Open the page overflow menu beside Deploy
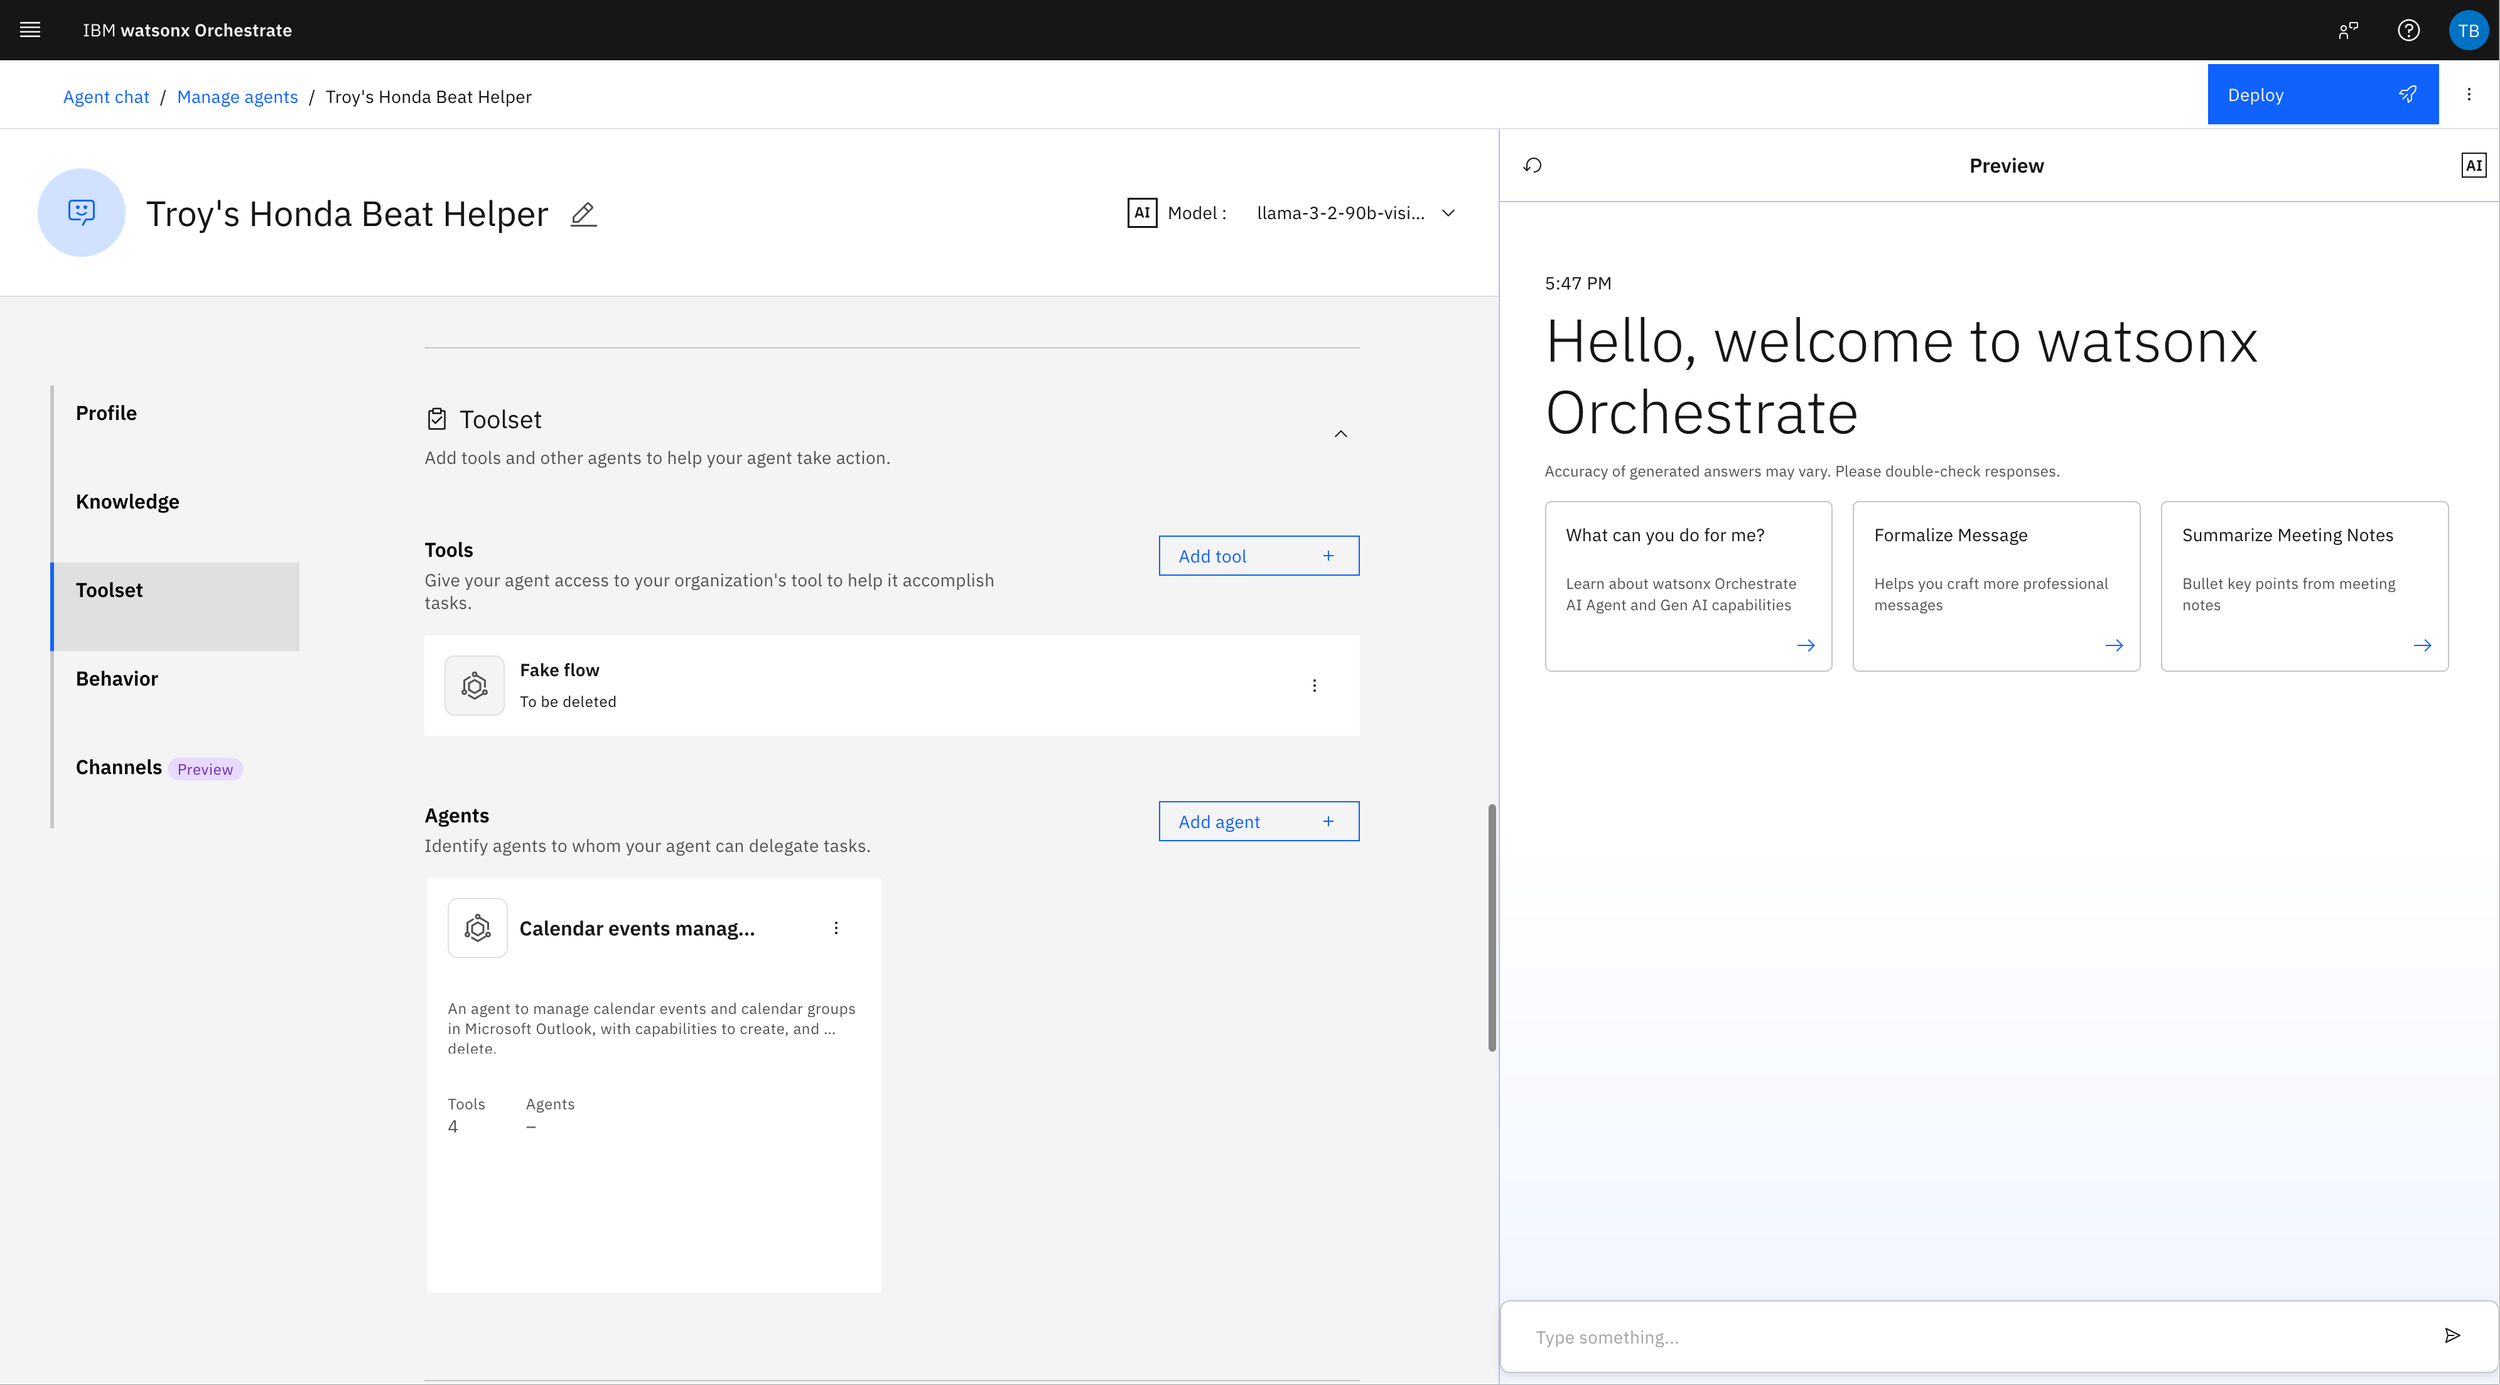 coord(2469,95)
